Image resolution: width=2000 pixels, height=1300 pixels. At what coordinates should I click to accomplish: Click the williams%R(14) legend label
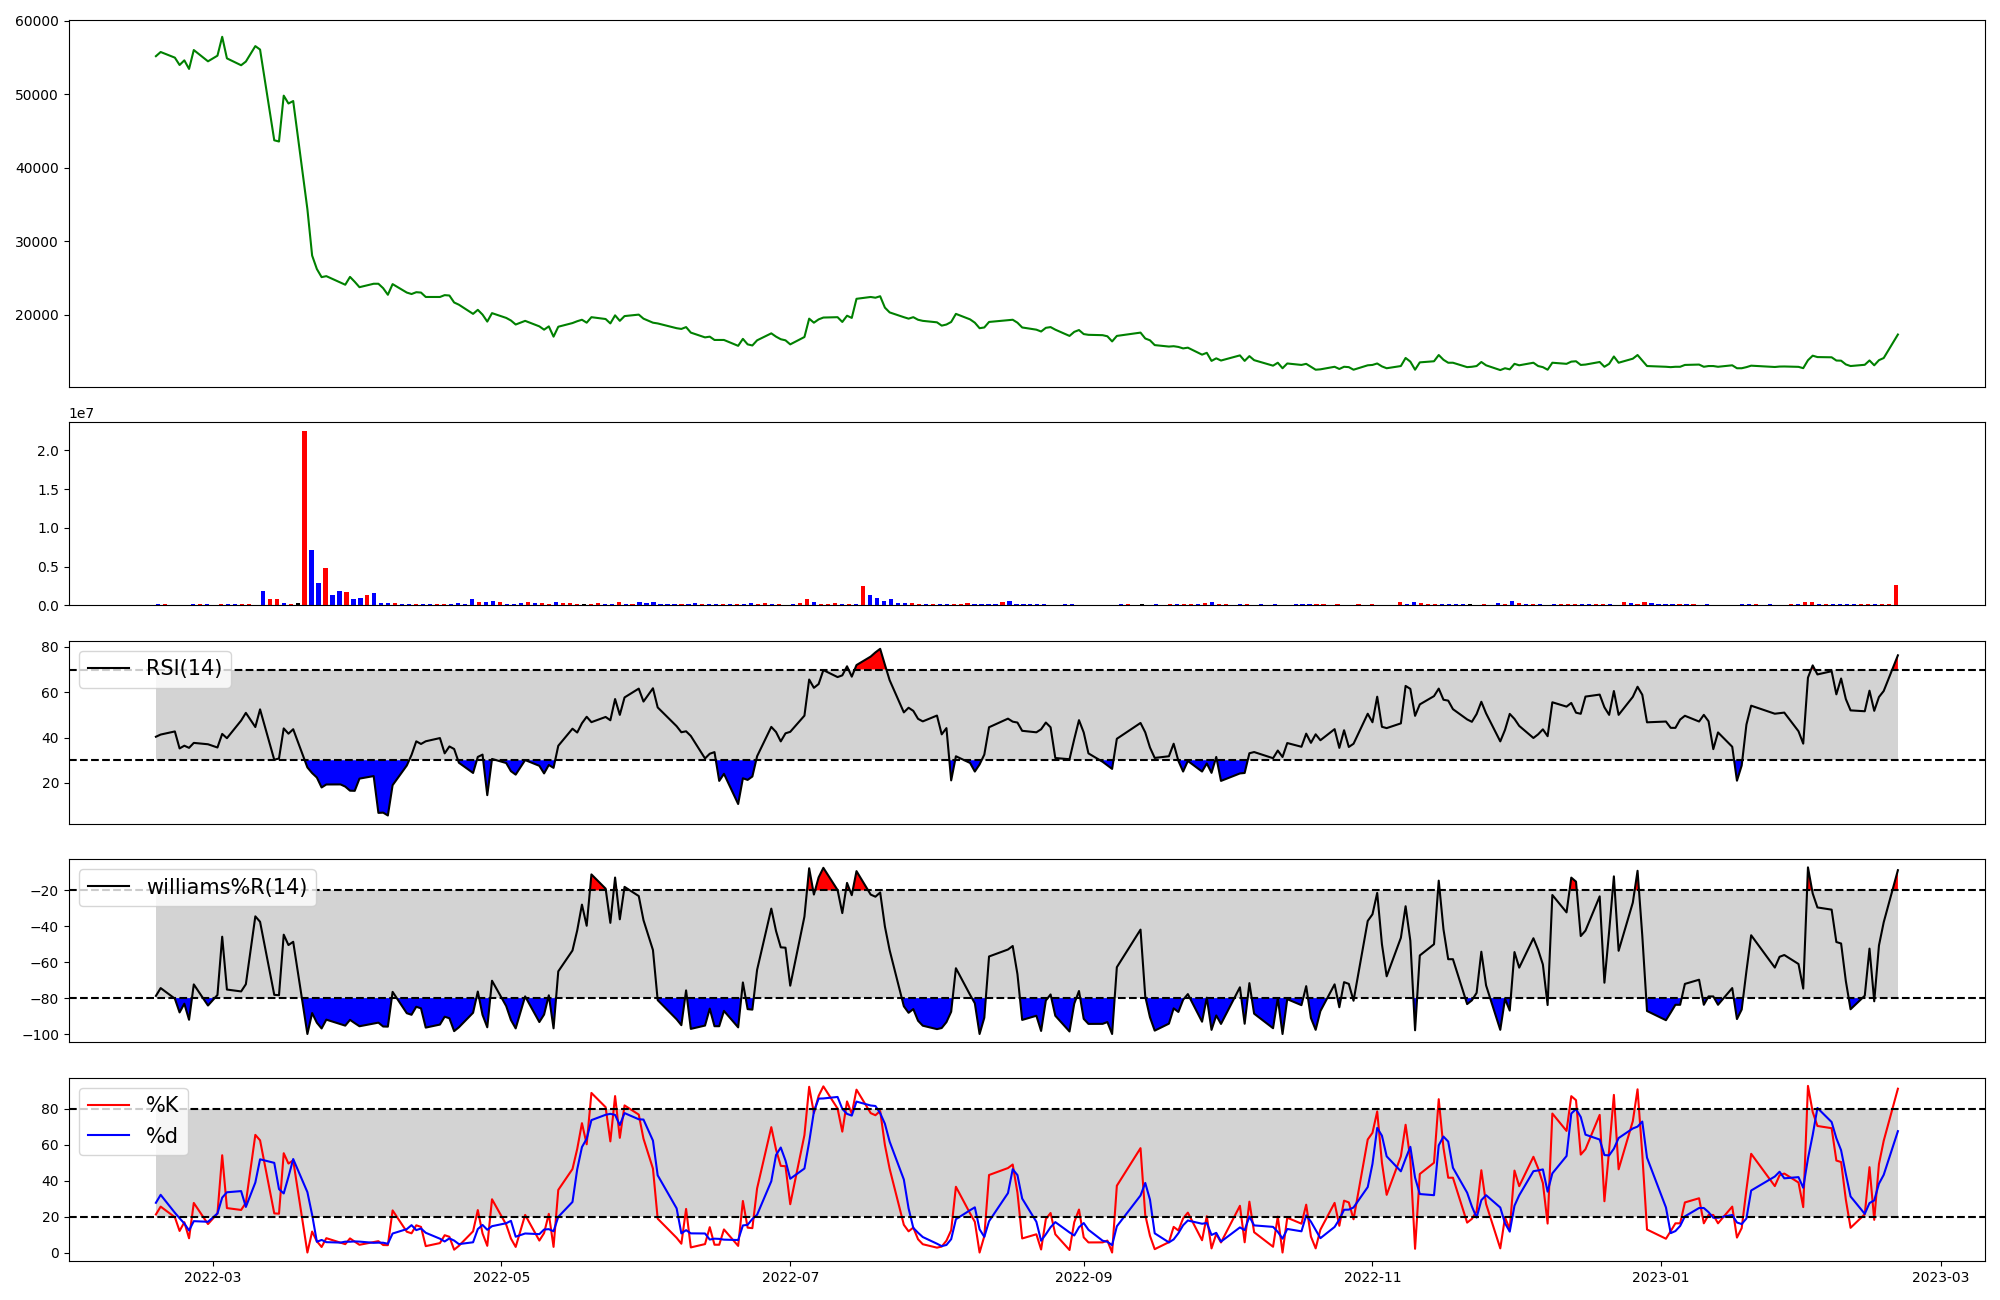(x=227, y=887)
